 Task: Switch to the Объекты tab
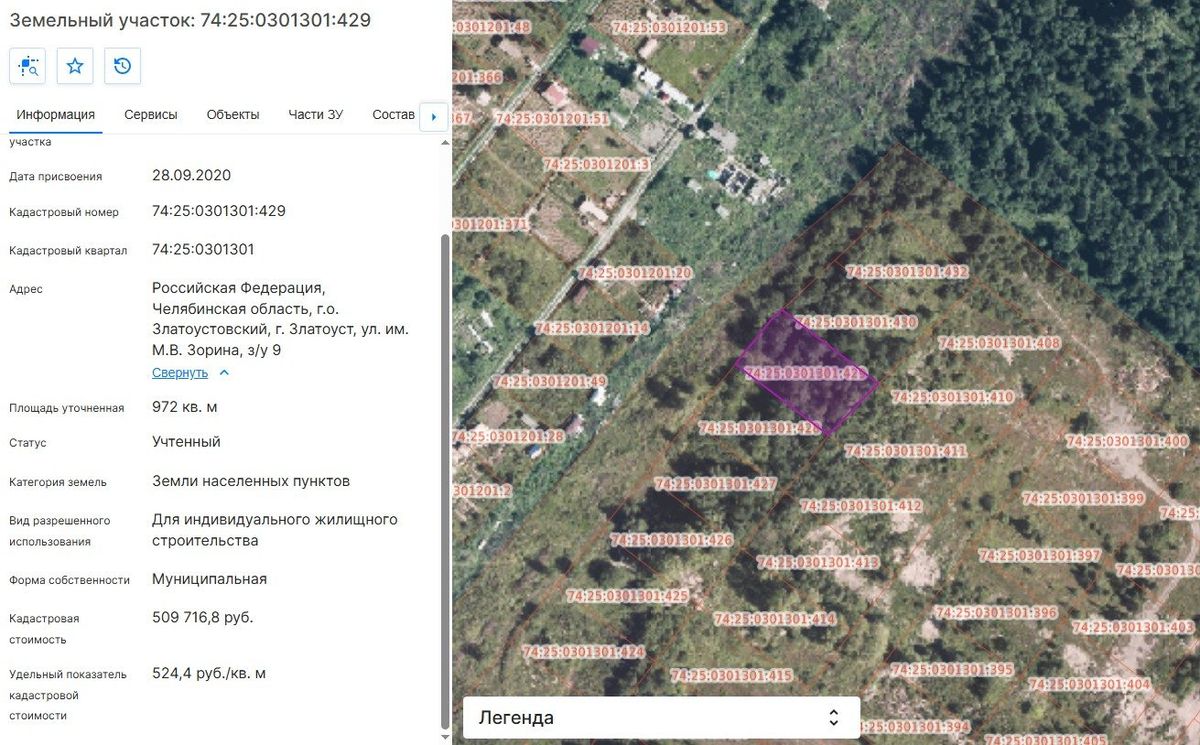(233, 115)
